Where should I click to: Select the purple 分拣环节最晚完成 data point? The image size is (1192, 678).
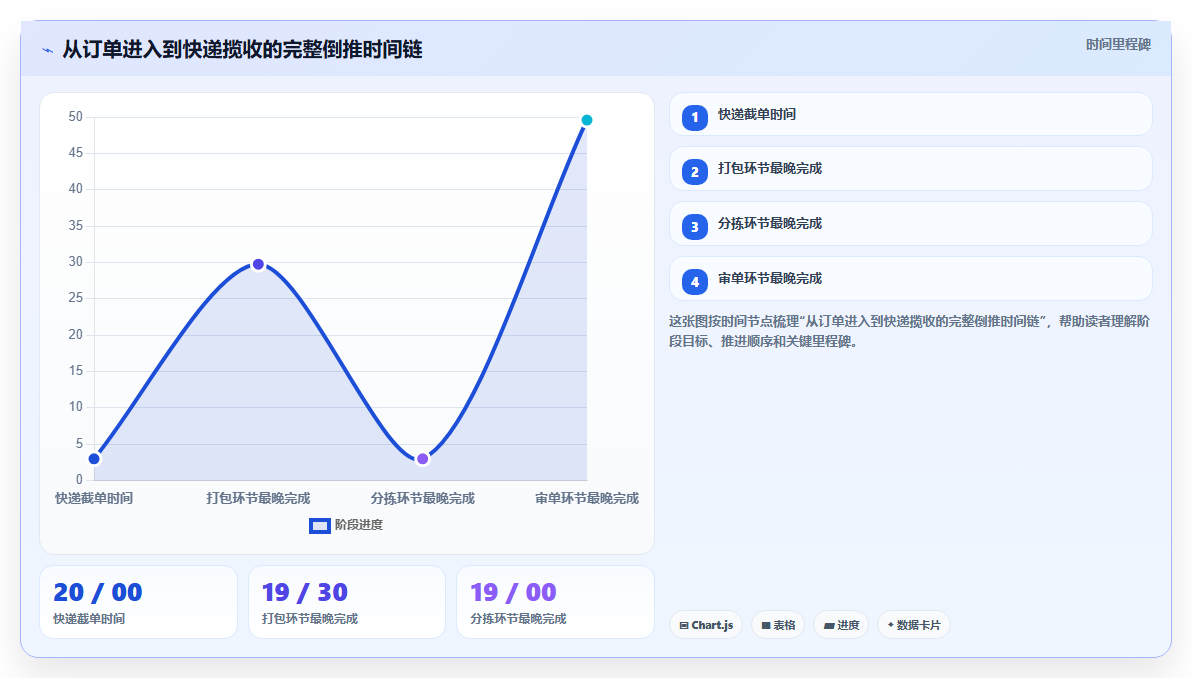[423, 459]
